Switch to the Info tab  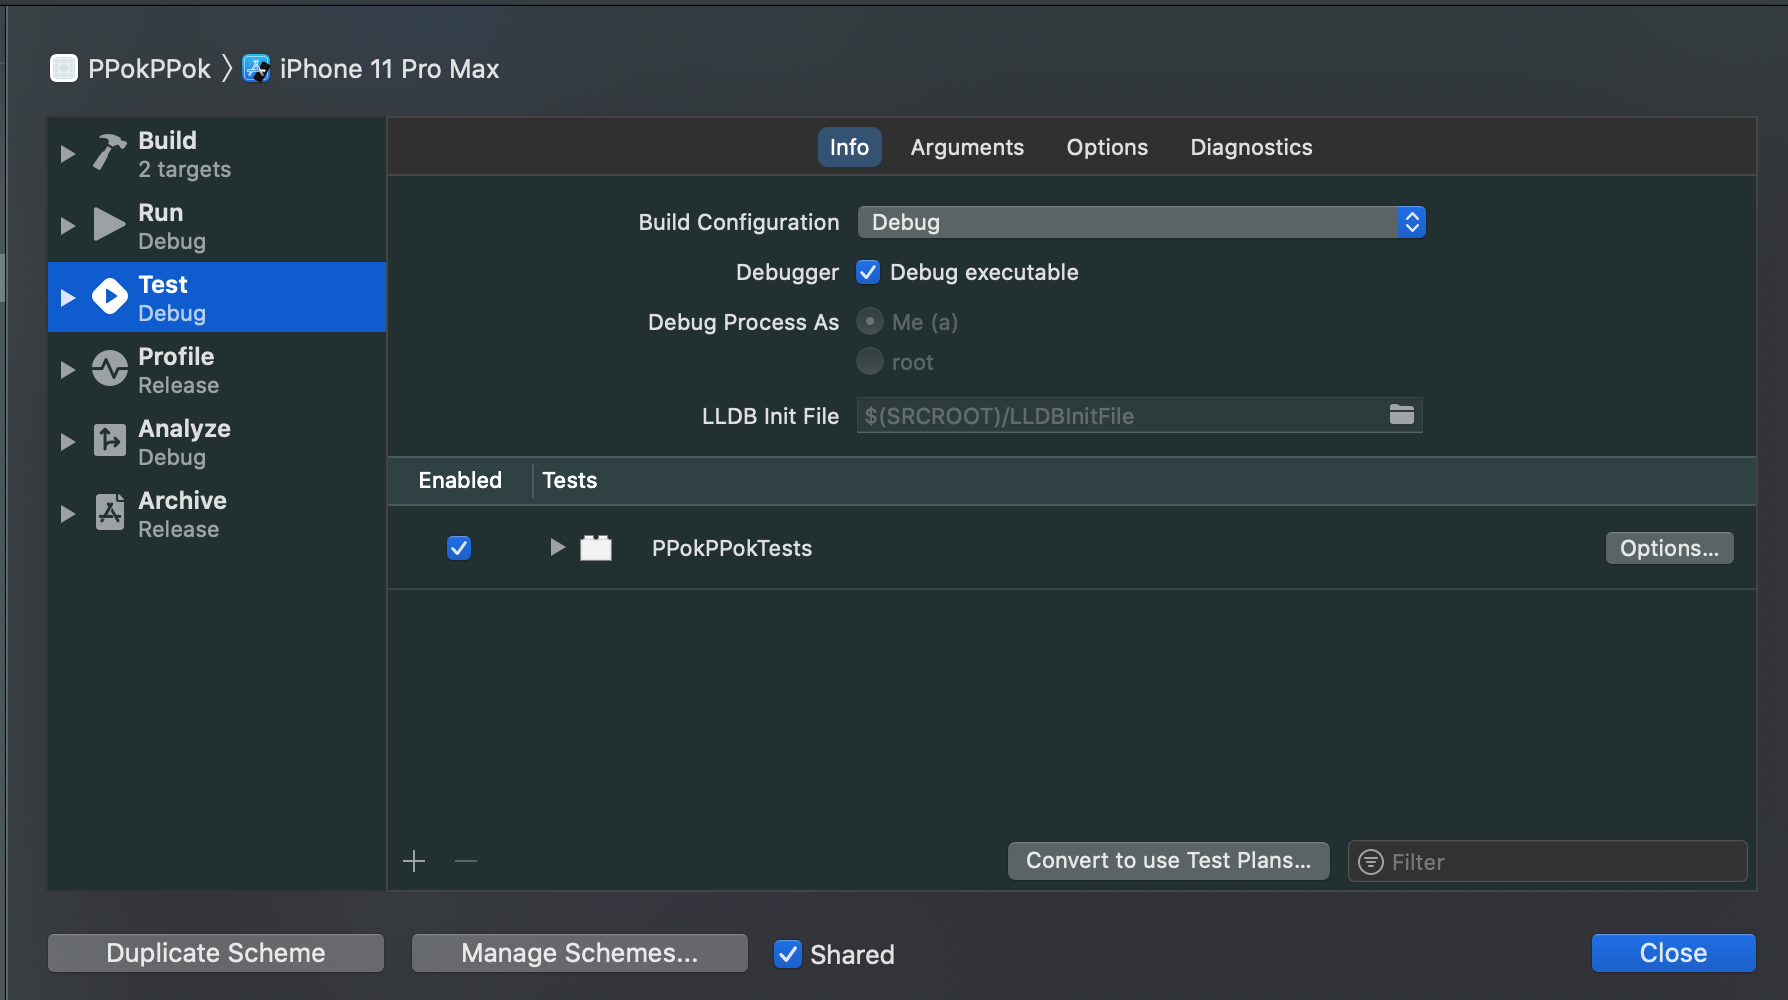[x=849, y=147]
